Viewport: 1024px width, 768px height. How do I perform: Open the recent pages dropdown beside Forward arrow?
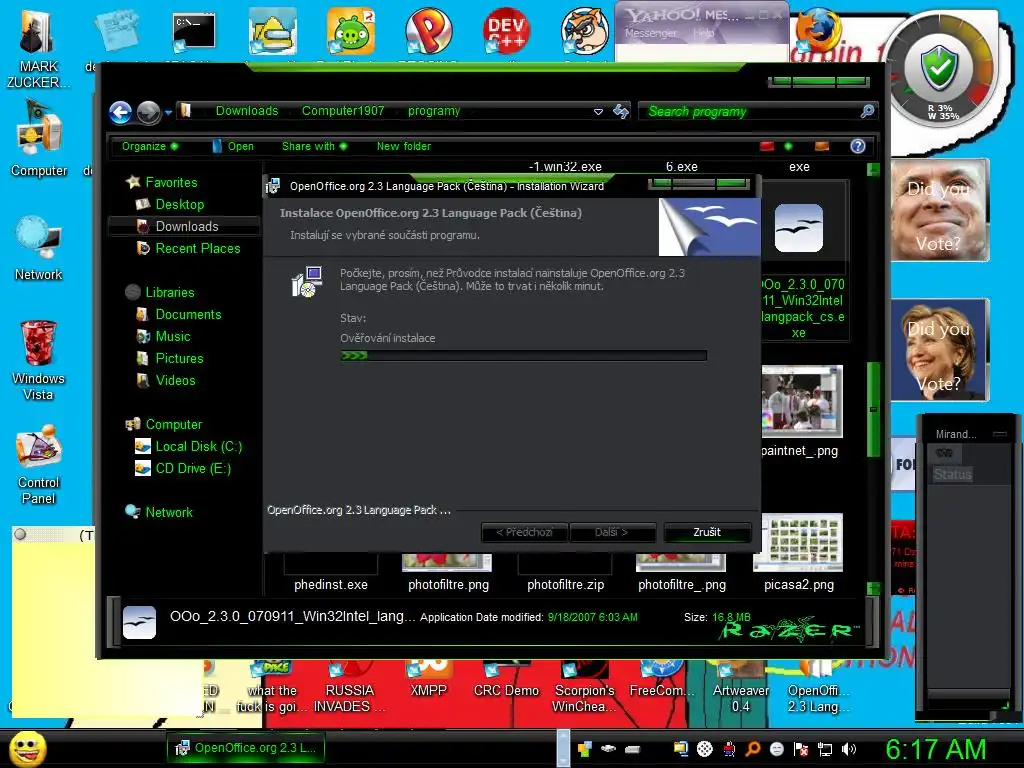pyautogui.click(x=168, y=112)
